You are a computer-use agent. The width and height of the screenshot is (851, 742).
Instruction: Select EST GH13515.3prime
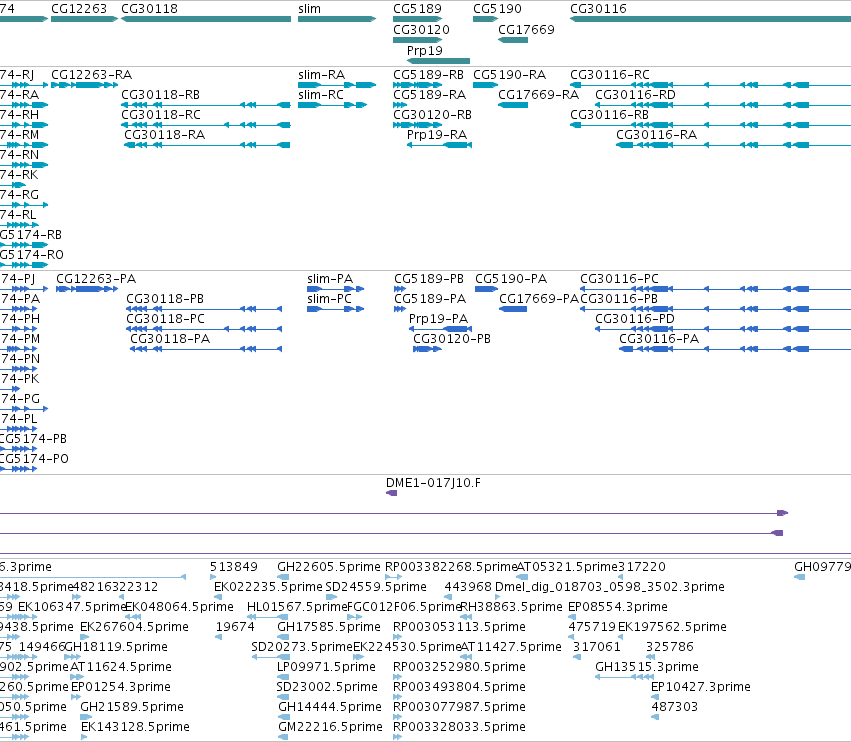tap(647, 667)
